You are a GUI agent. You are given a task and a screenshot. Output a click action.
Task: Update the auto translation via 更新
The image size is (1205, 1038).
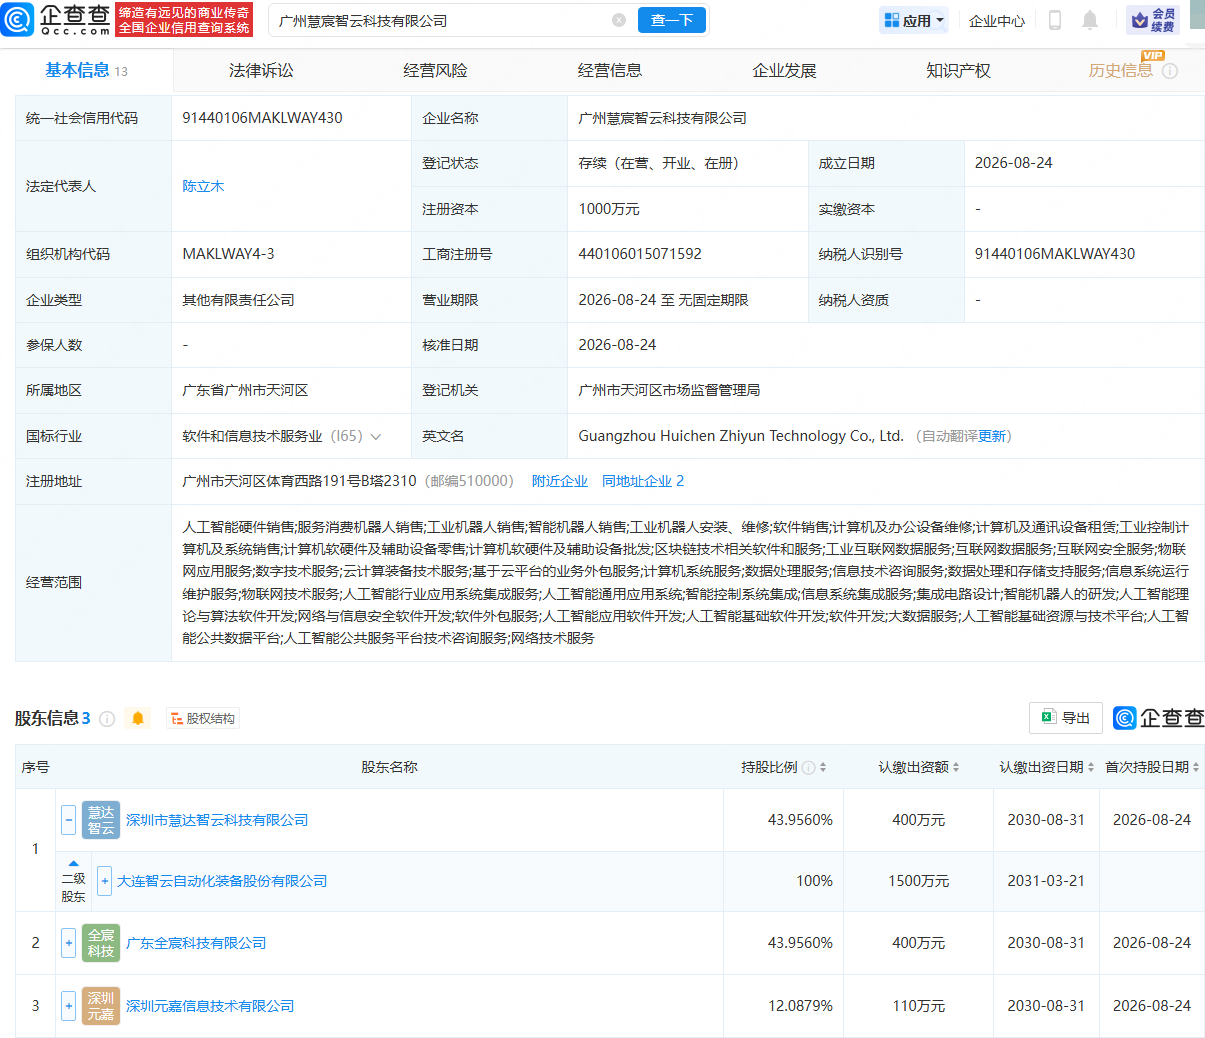[992, 436]
